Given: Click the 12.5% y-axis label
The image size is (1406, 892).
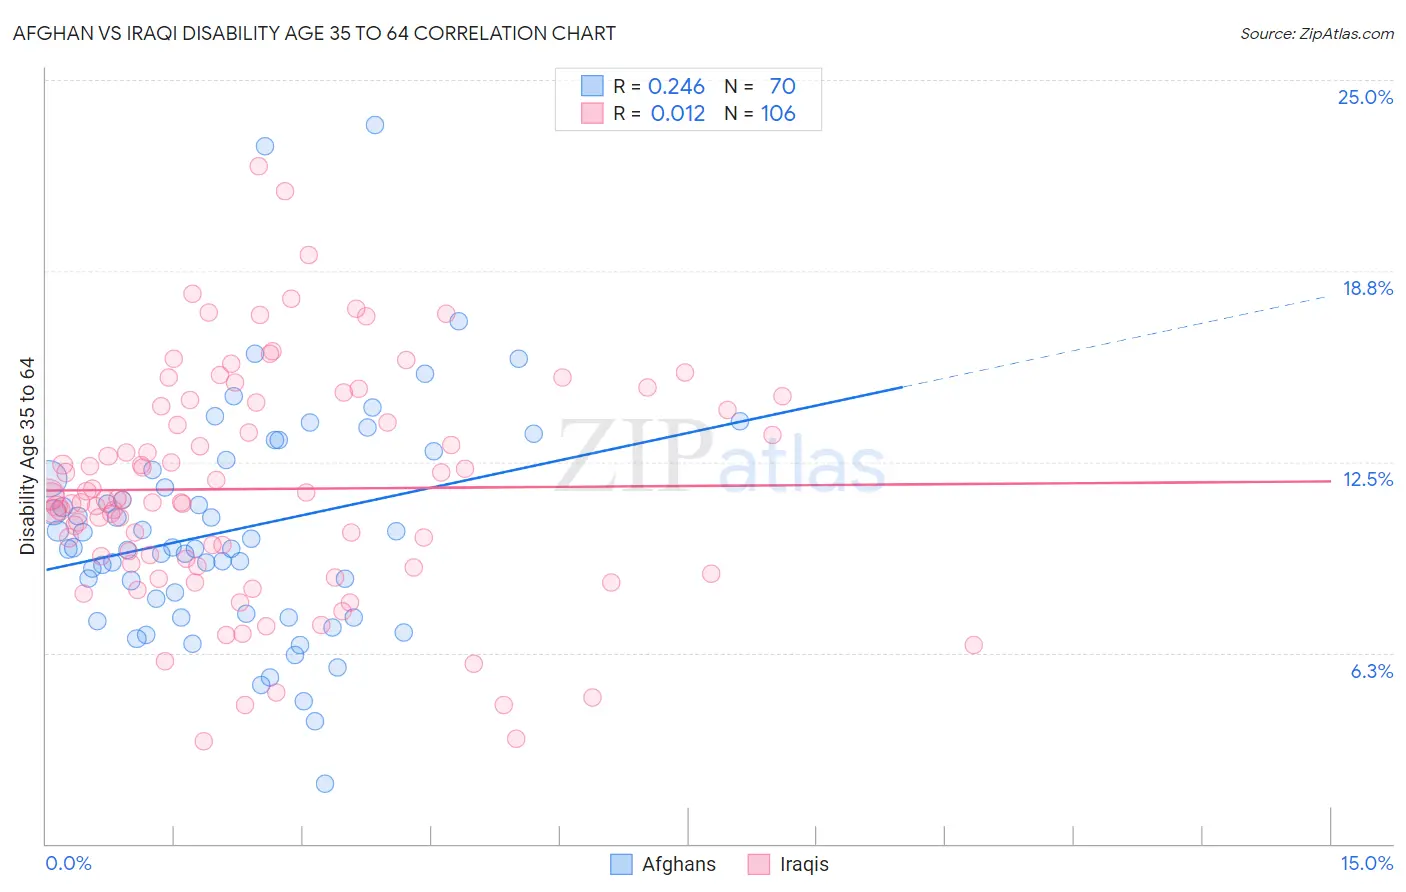Looking at the screenshot, I should [1367, 479].
